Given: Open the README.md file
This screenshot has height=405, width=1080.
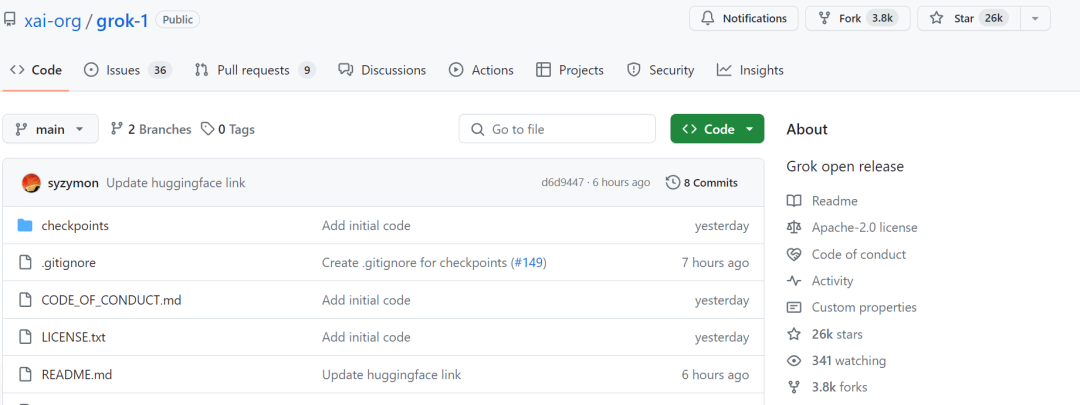Looking at the screenshot, I should point(76,375).
